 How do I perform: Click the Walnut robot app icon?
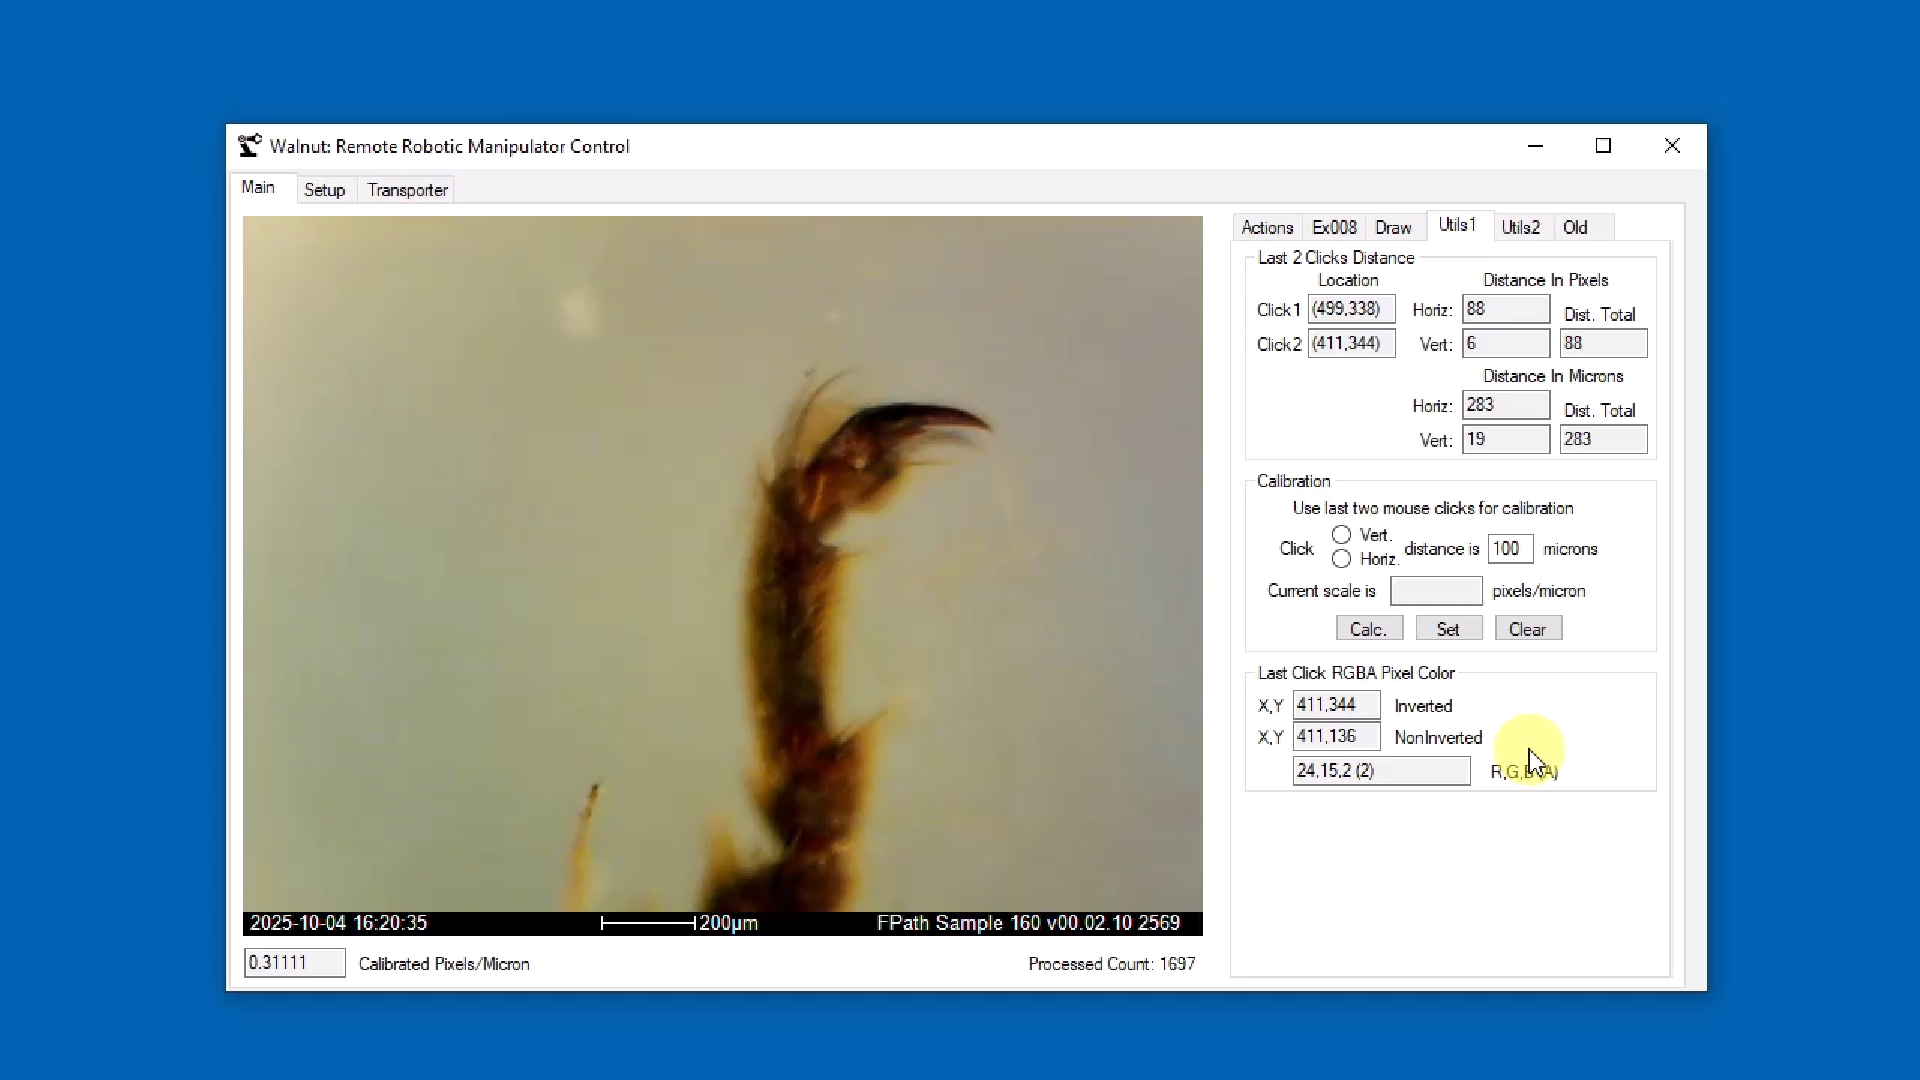(249, 146)
